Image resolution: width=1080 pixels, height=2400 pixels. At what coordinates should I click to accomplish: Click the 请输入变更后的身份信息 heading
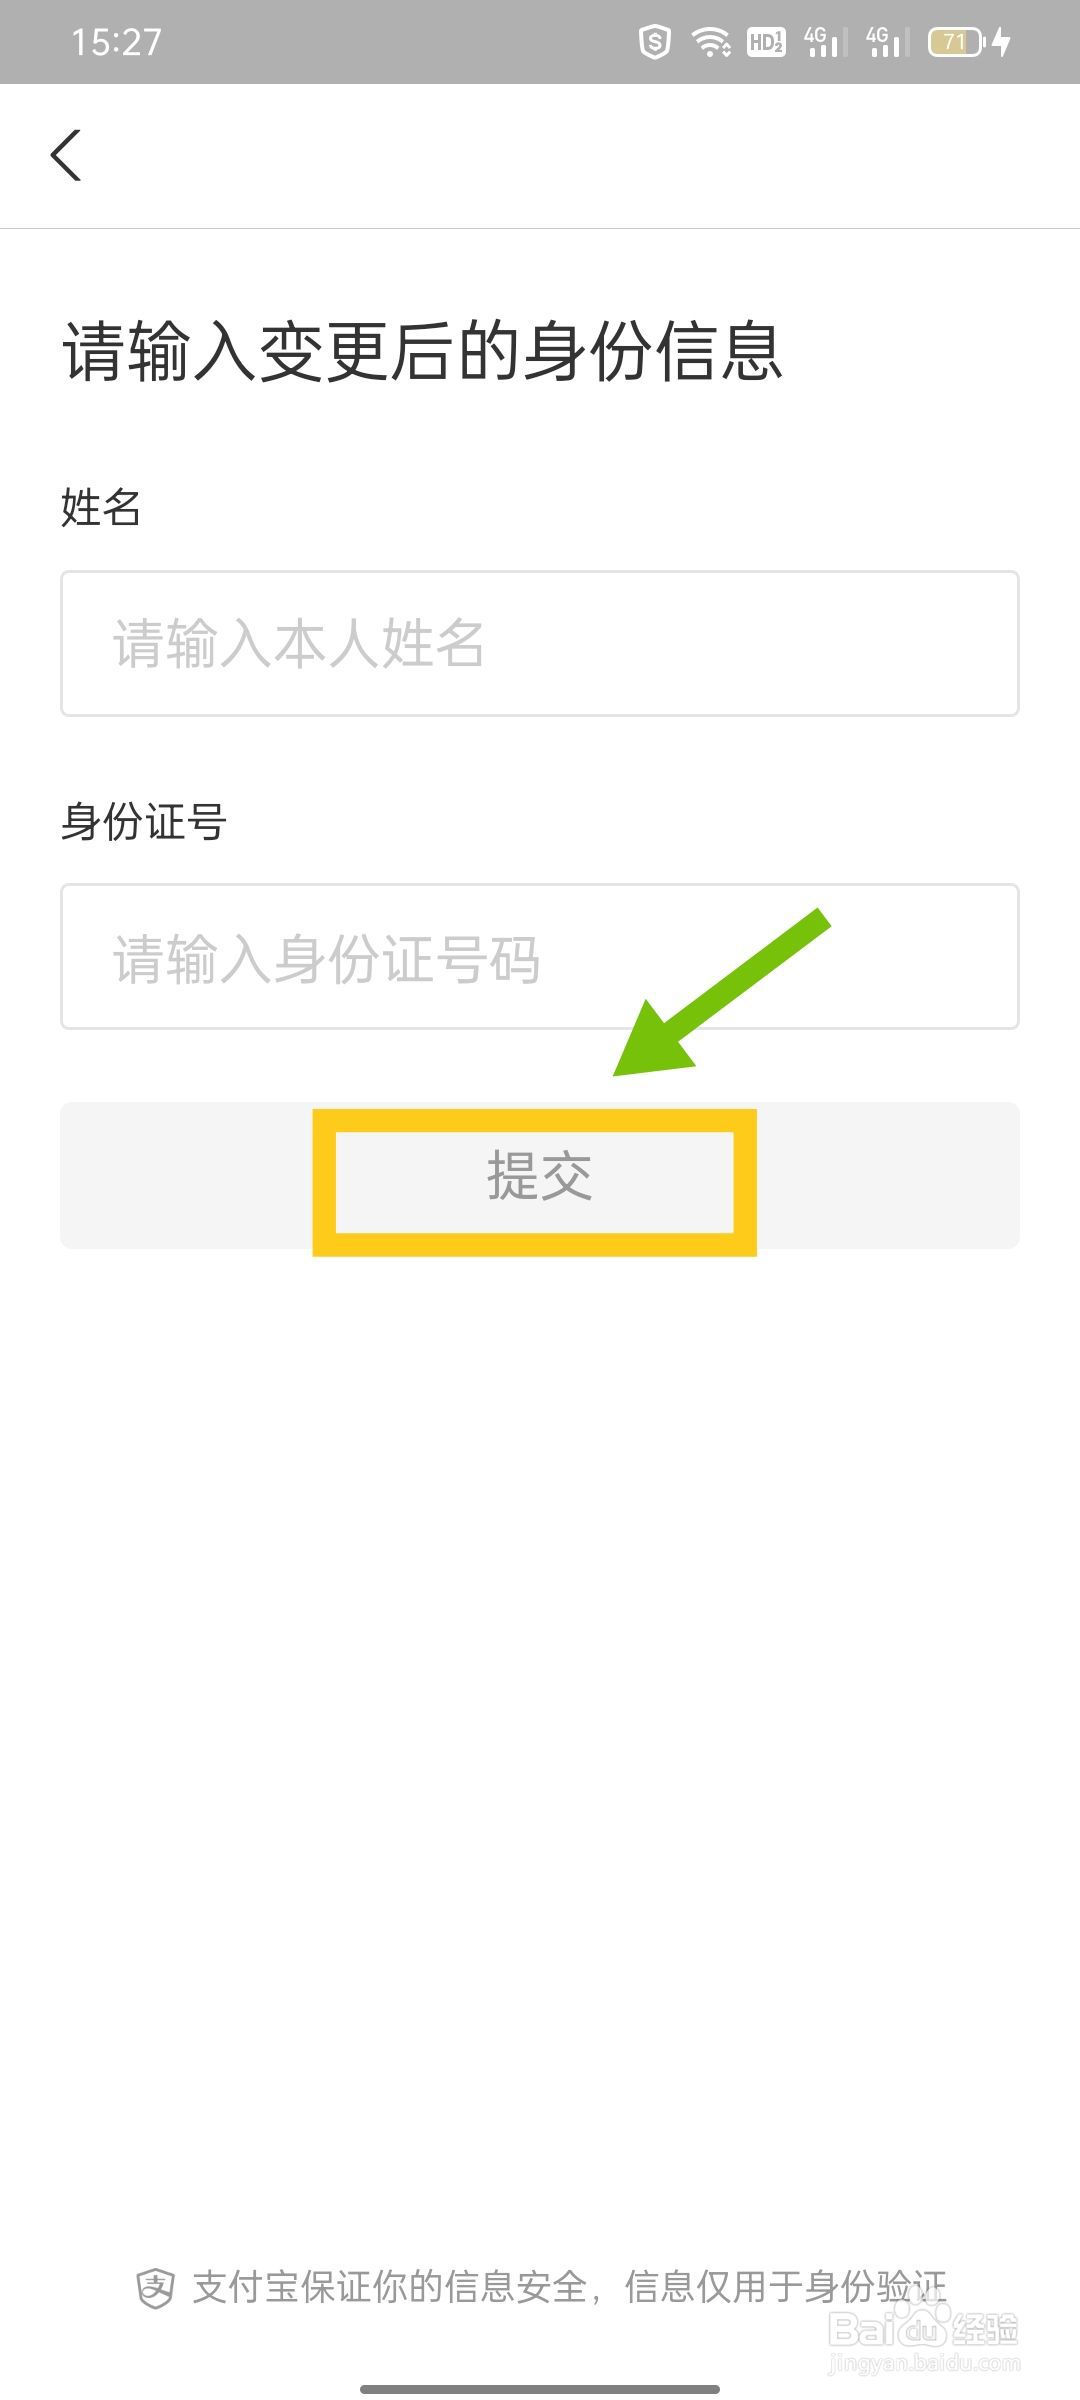pos(422,351)
